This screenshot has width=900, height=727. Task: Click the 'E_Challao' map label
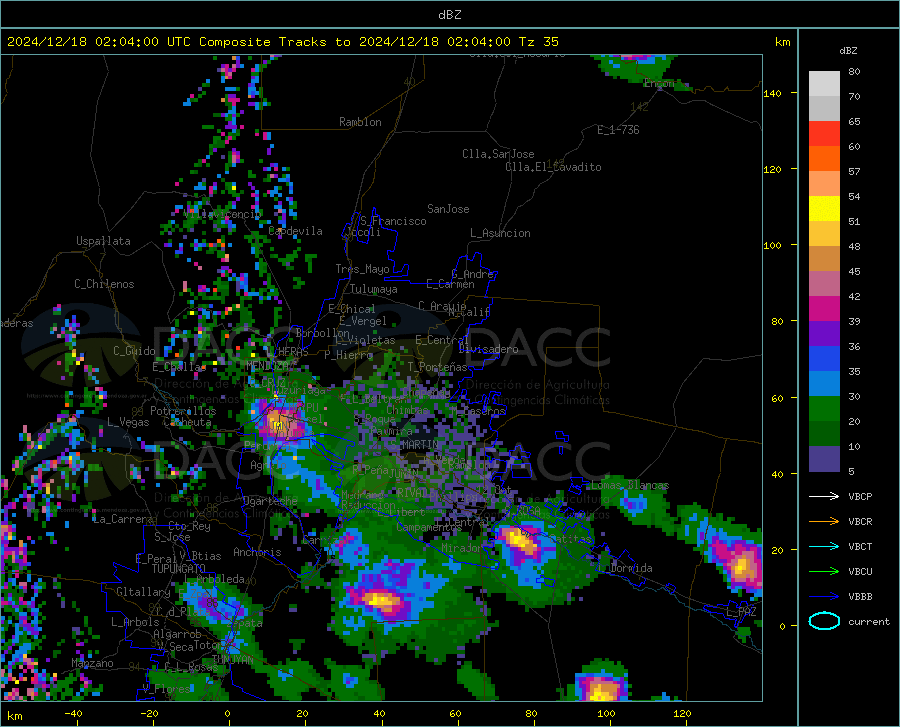(x=179, y=367)
